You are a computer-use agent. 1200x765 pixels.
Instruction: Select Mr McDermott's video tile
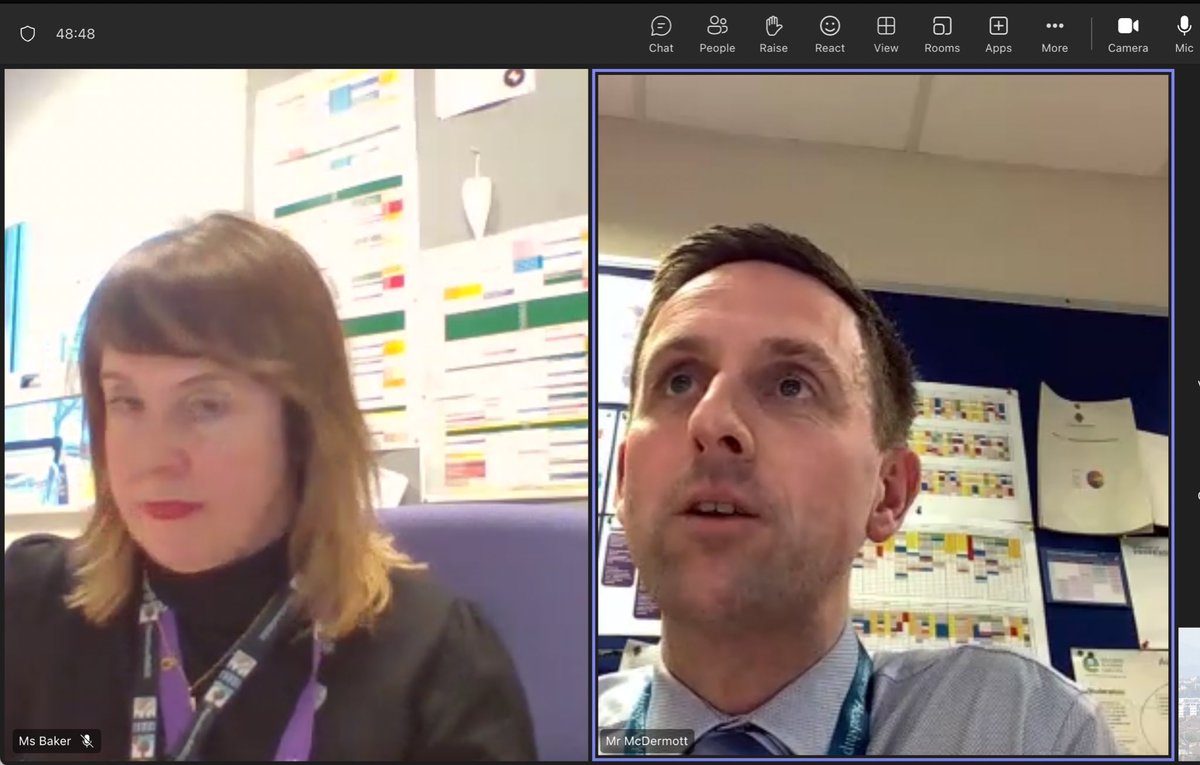click(x=883, y=415)
